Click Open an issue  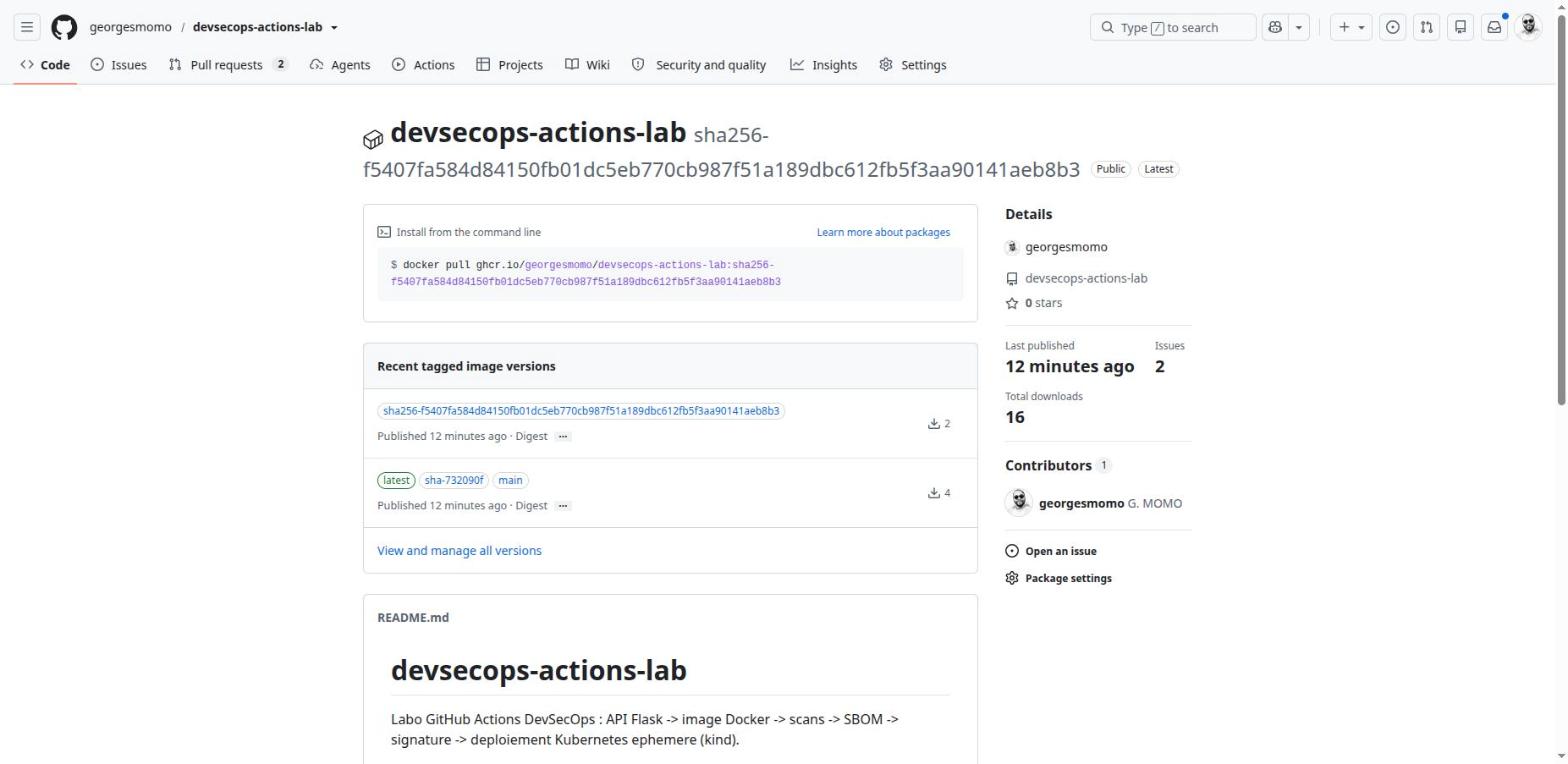1051,551
